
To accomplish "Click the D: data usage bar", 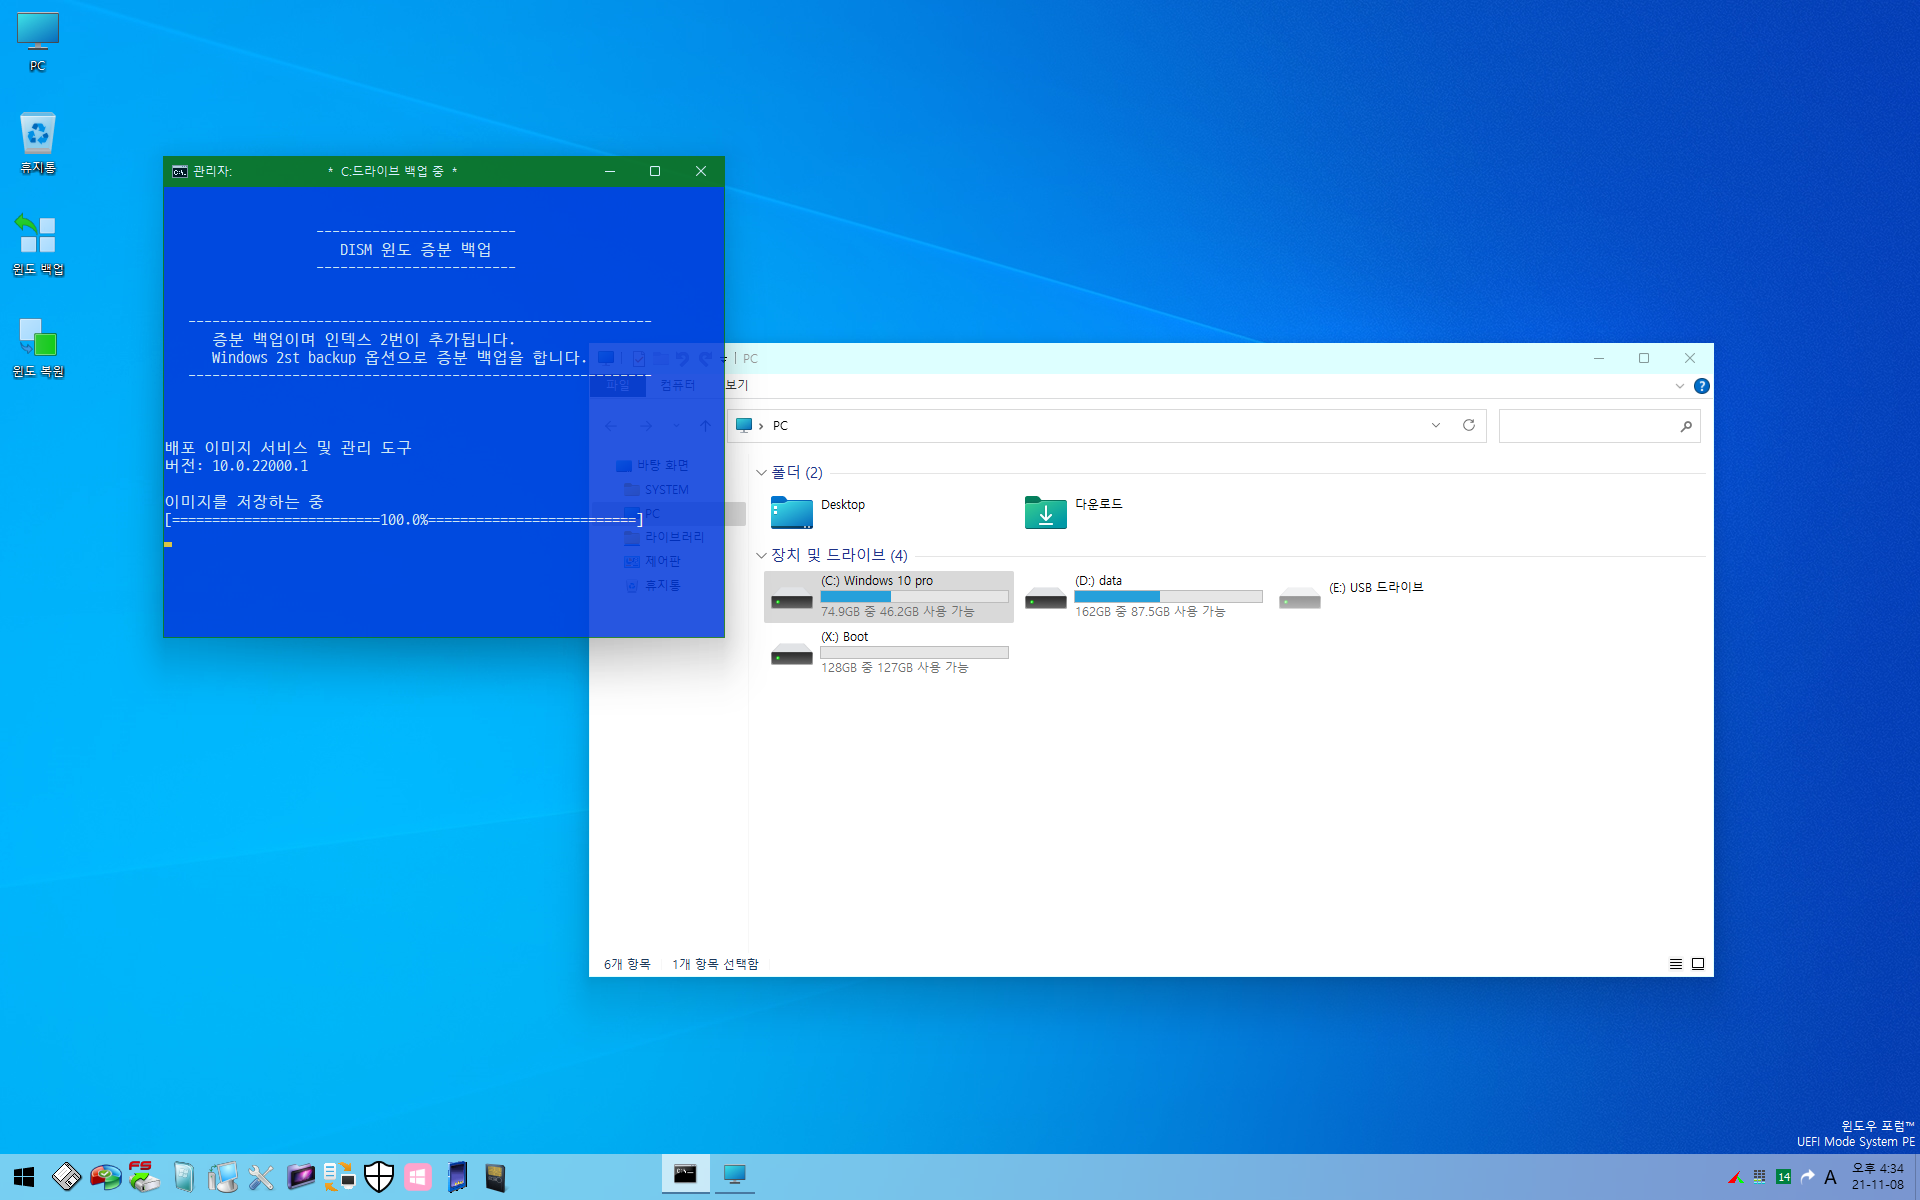I will click(1168, 596).
